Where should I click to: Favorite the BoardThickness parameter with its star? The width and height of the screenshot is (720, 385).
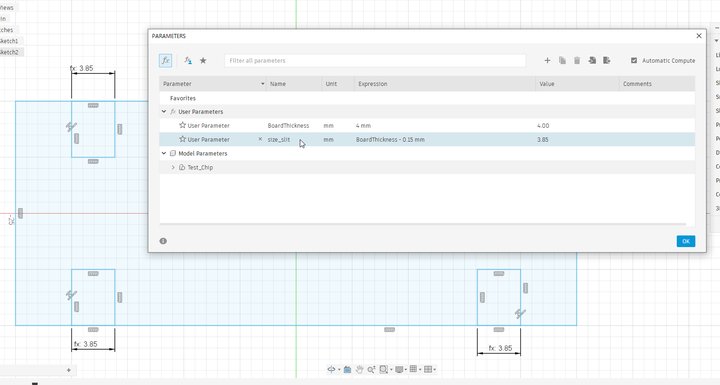coord(182,125)
